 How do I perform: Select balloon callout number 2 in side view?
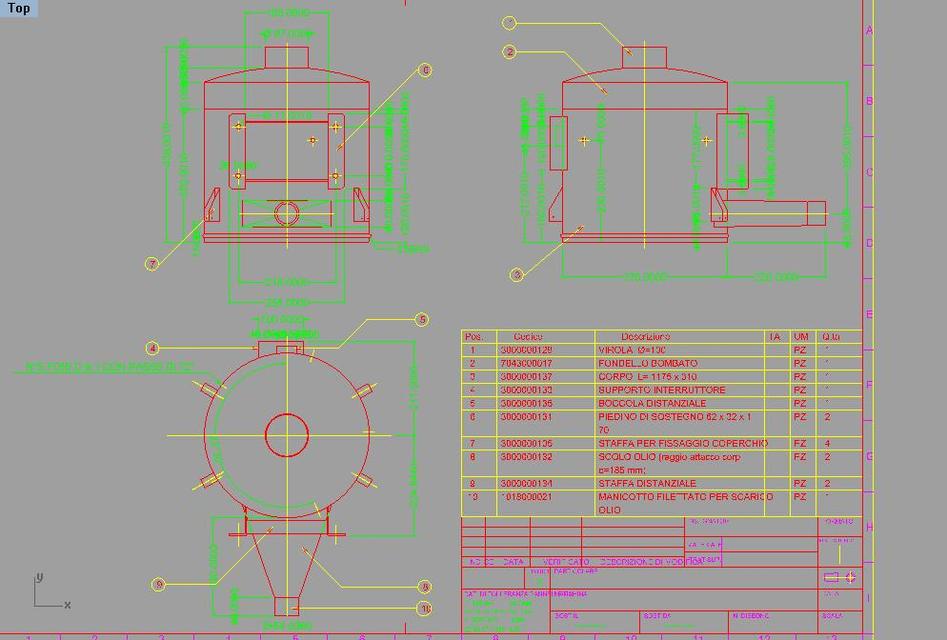pyautogui.click(x=510, y=52)
